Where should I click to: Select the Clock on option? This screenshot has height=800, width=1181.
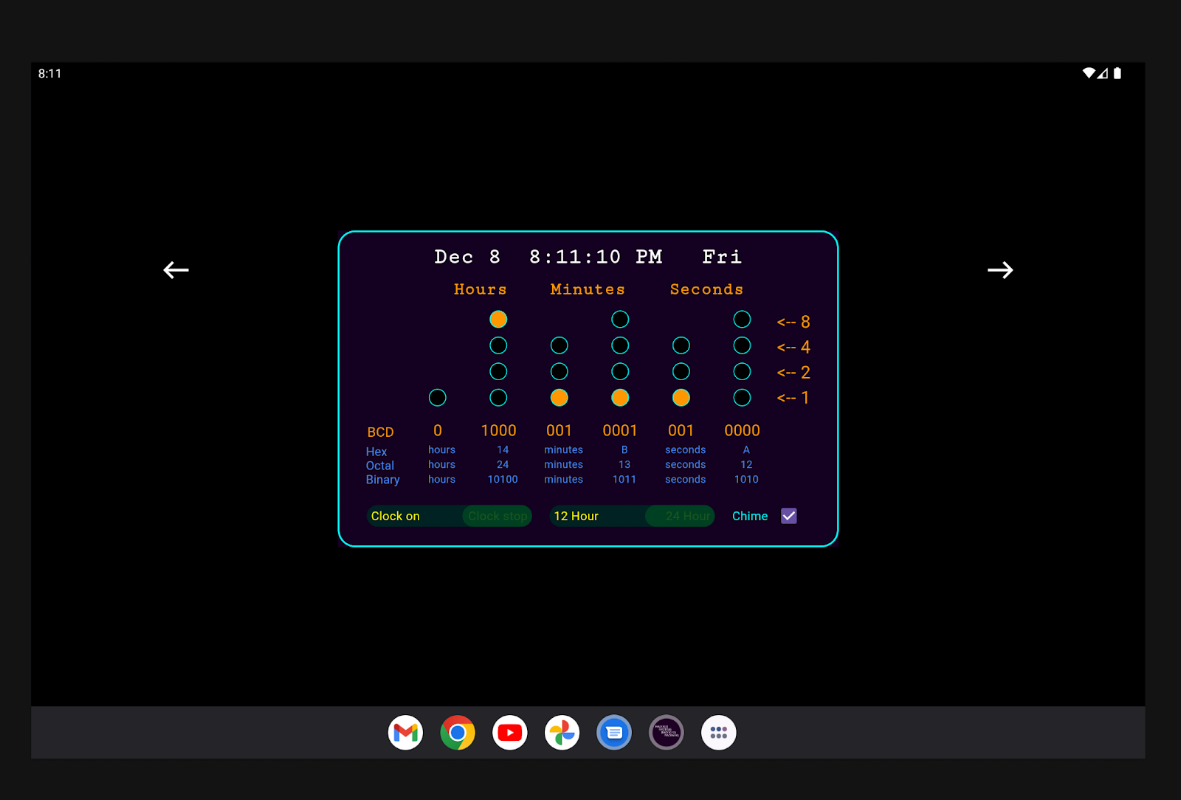pos(395,516)
